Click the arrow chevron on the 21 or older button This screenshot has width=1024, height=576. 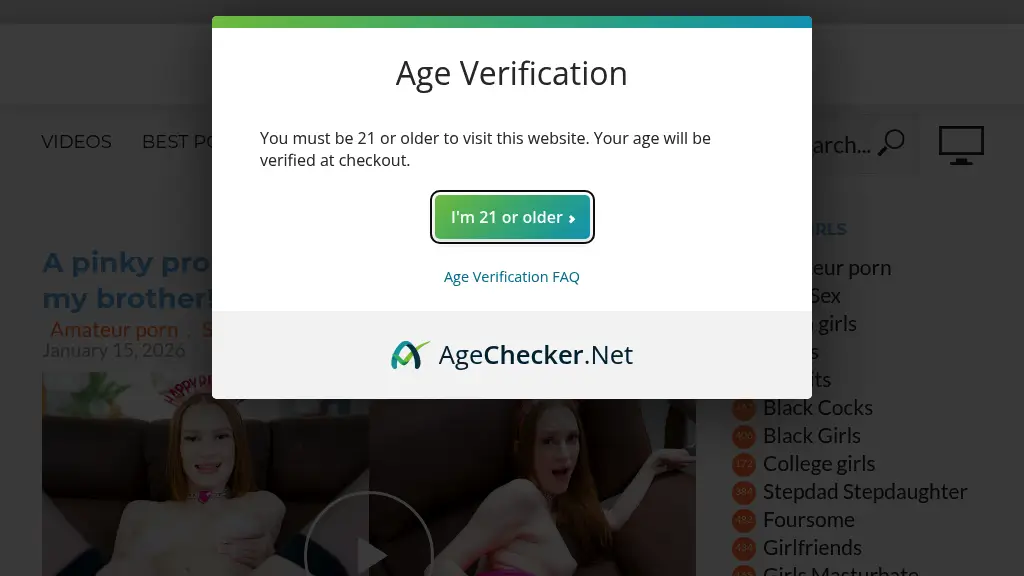572,219
